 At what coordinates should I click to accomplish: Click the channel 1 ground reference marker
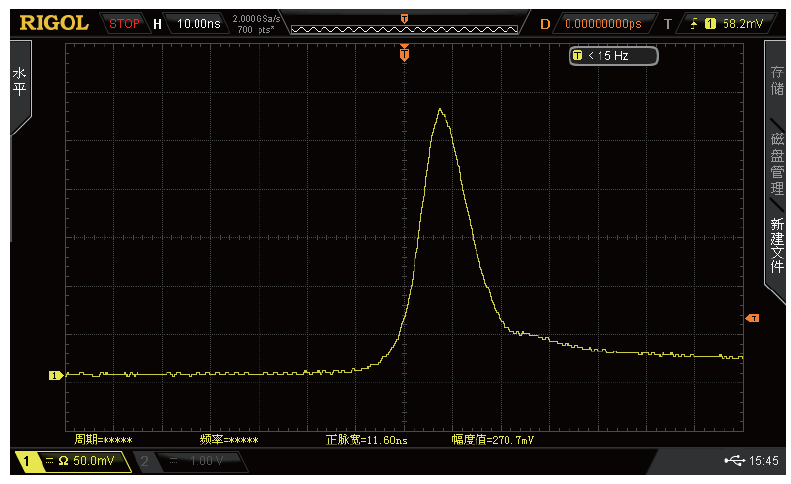tap(56, 376)
